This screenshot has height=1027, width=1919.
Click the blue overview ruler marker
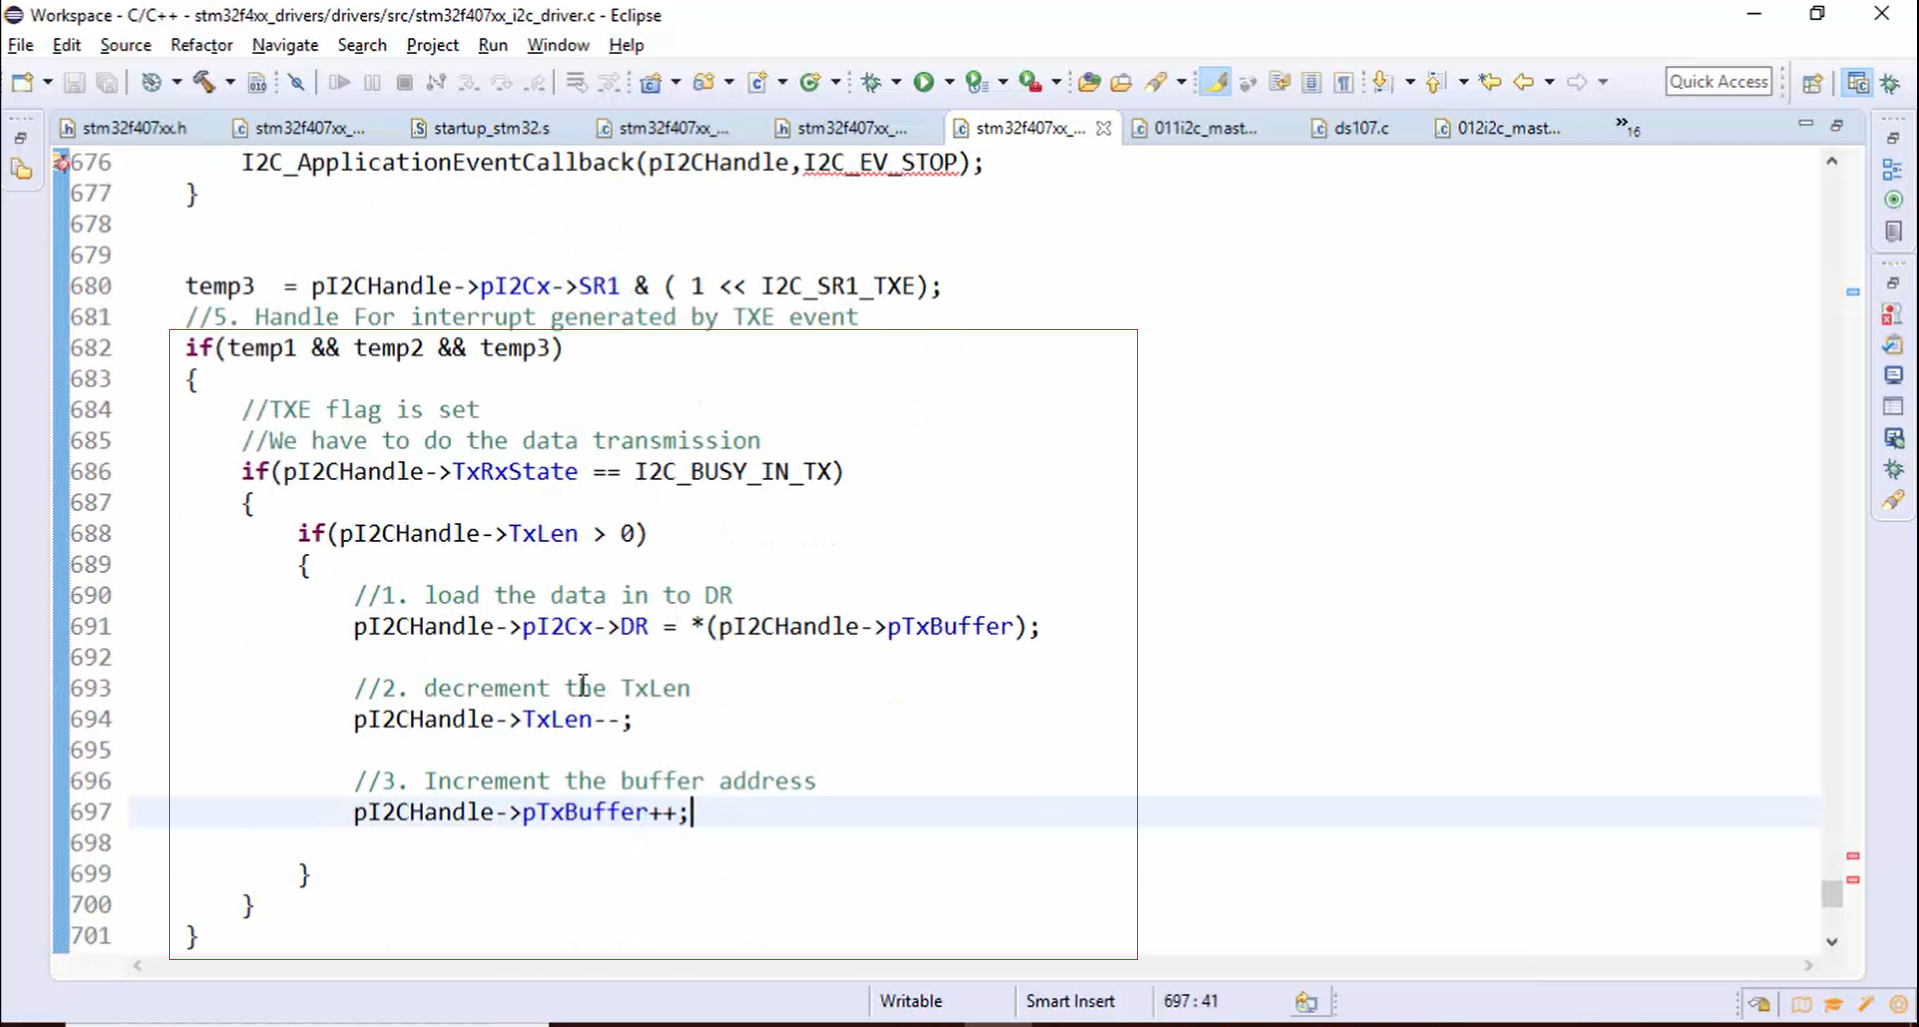point(1853,292)
